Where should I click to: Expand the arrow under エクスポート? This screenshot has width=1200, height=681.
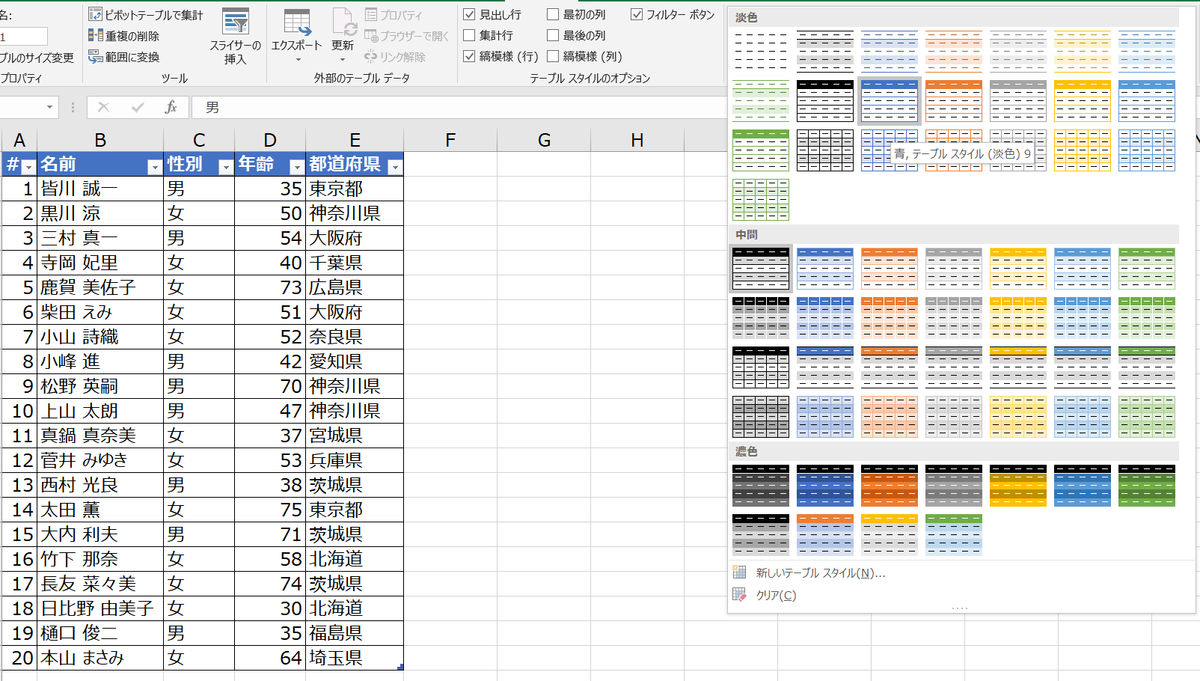point(297,60)
